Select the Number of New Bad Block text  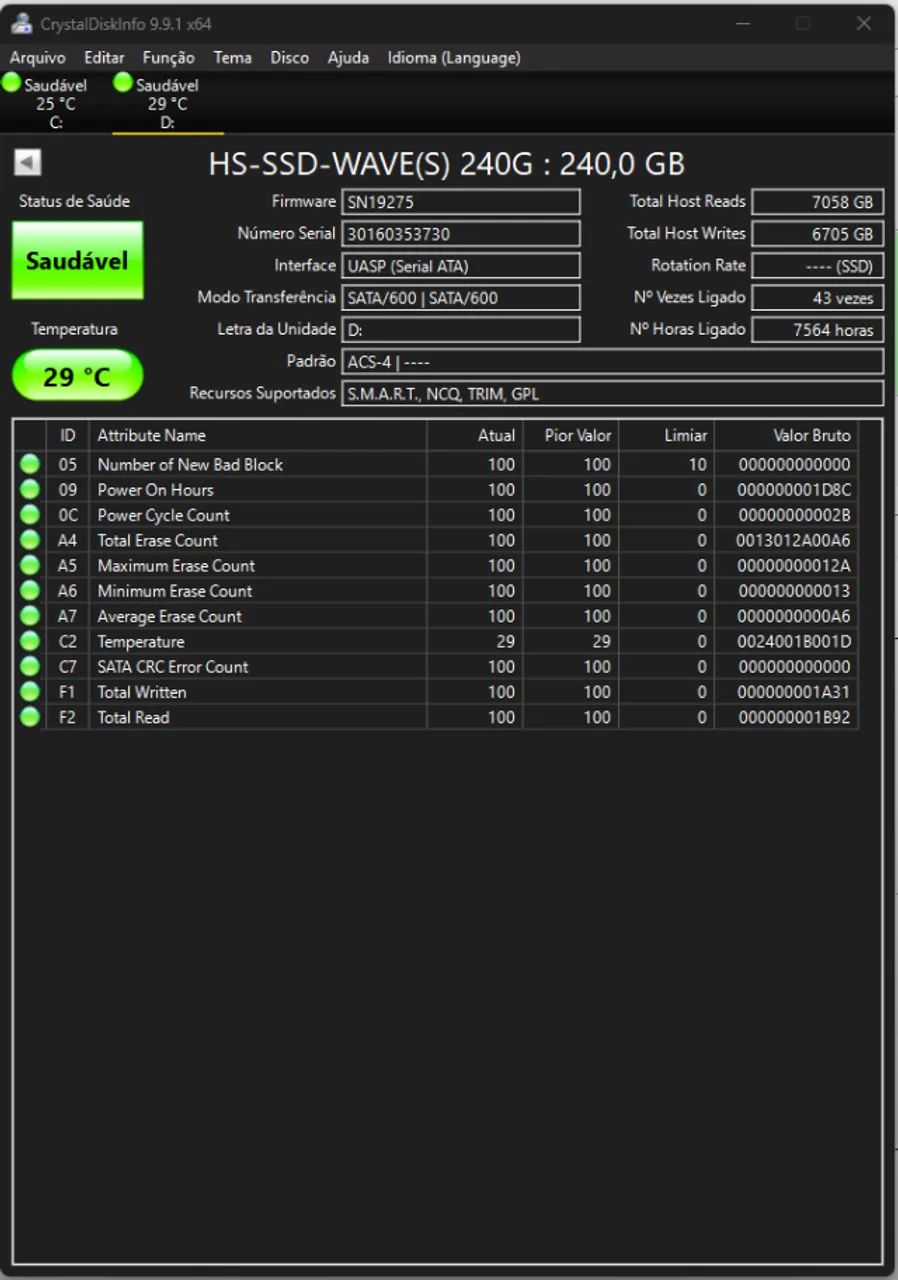point(190,464)
